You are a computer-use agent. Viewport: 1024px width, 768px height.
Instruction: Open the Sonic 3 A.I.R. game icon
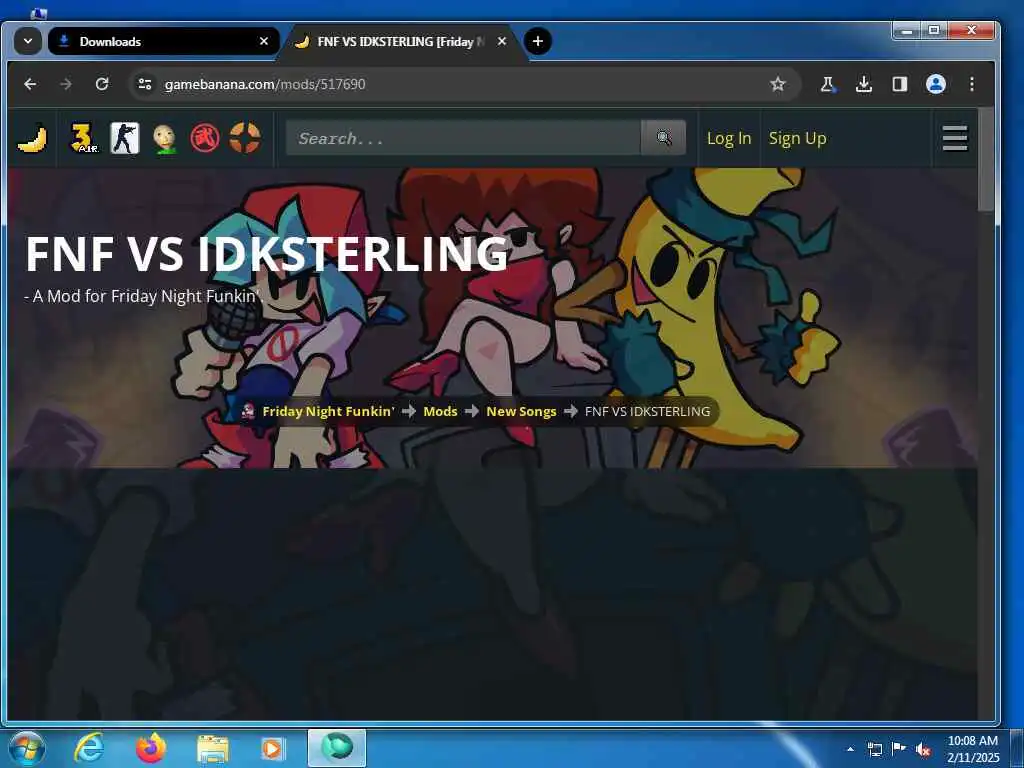(84, 138)
